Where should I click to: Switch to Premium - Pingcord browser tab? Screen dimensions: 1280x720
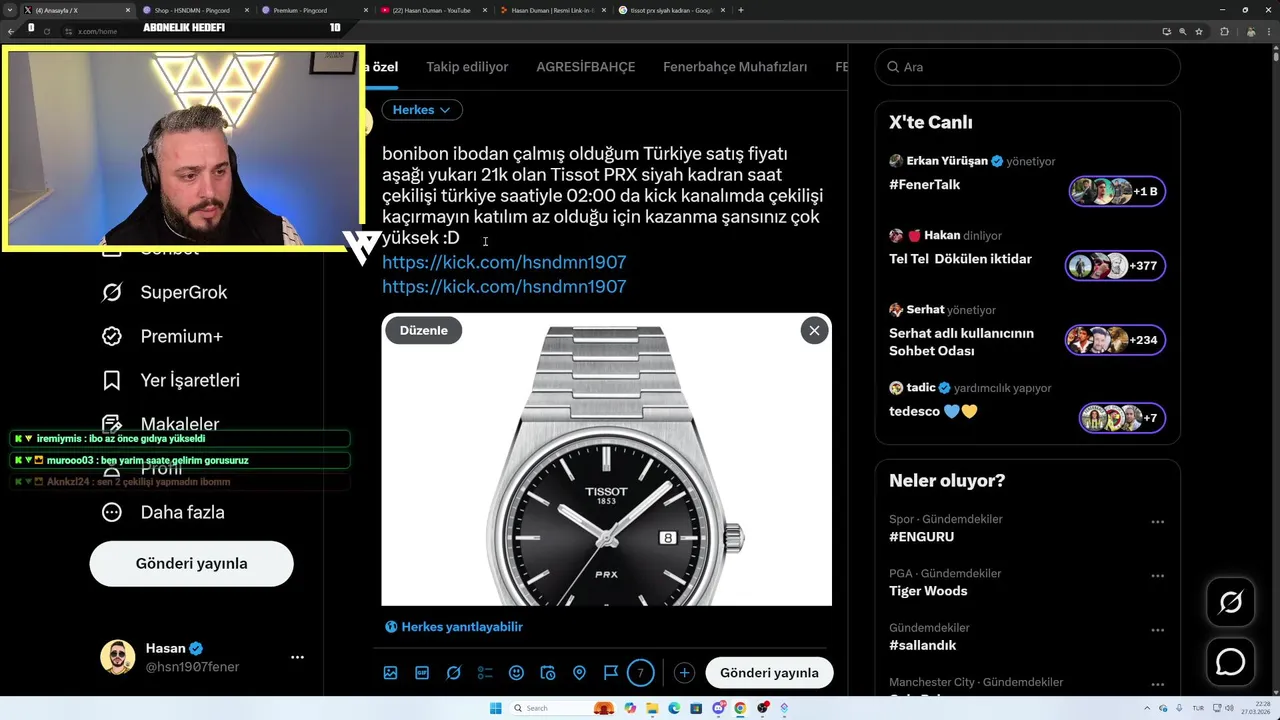click(313, 10)
